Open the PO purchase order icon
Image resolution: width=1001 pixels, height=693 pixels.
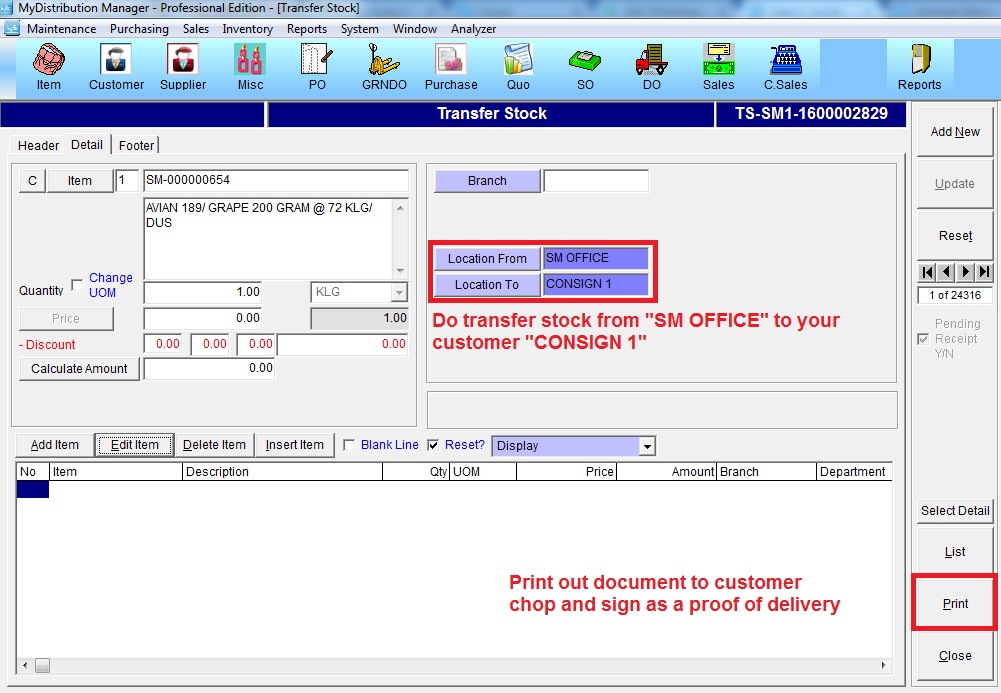[x=317, y=67]
